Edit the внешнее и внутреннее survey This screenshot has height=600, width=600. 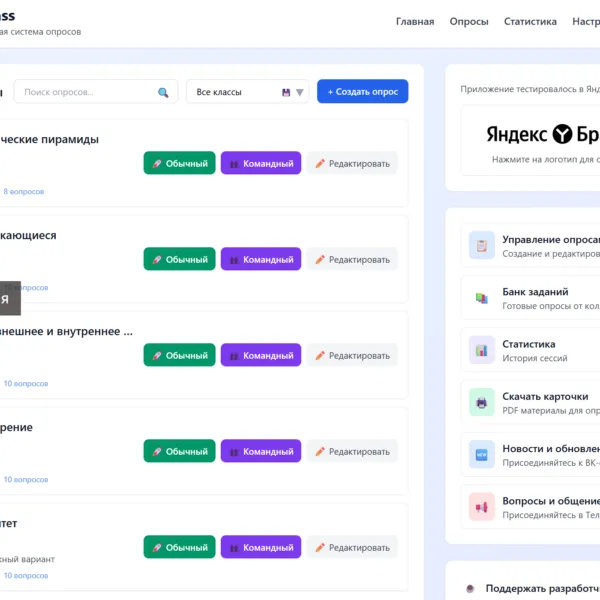[352, 355]
